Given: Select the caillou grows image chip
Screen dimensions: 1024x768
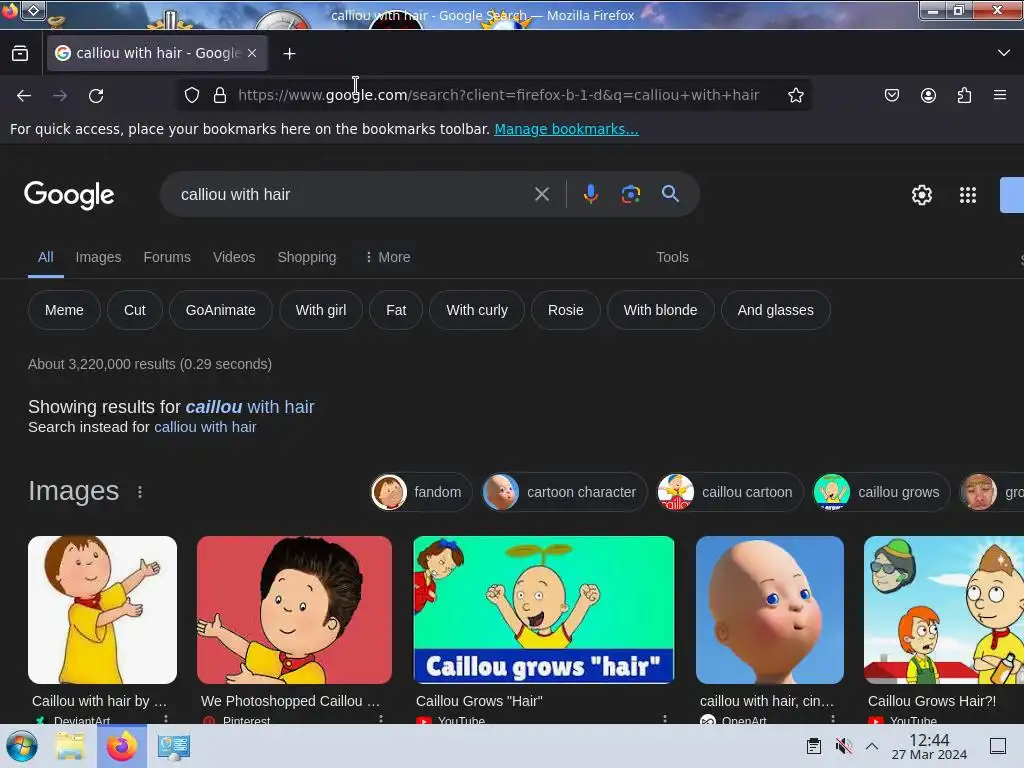Looking at the screenshot, I should [881, 492].
